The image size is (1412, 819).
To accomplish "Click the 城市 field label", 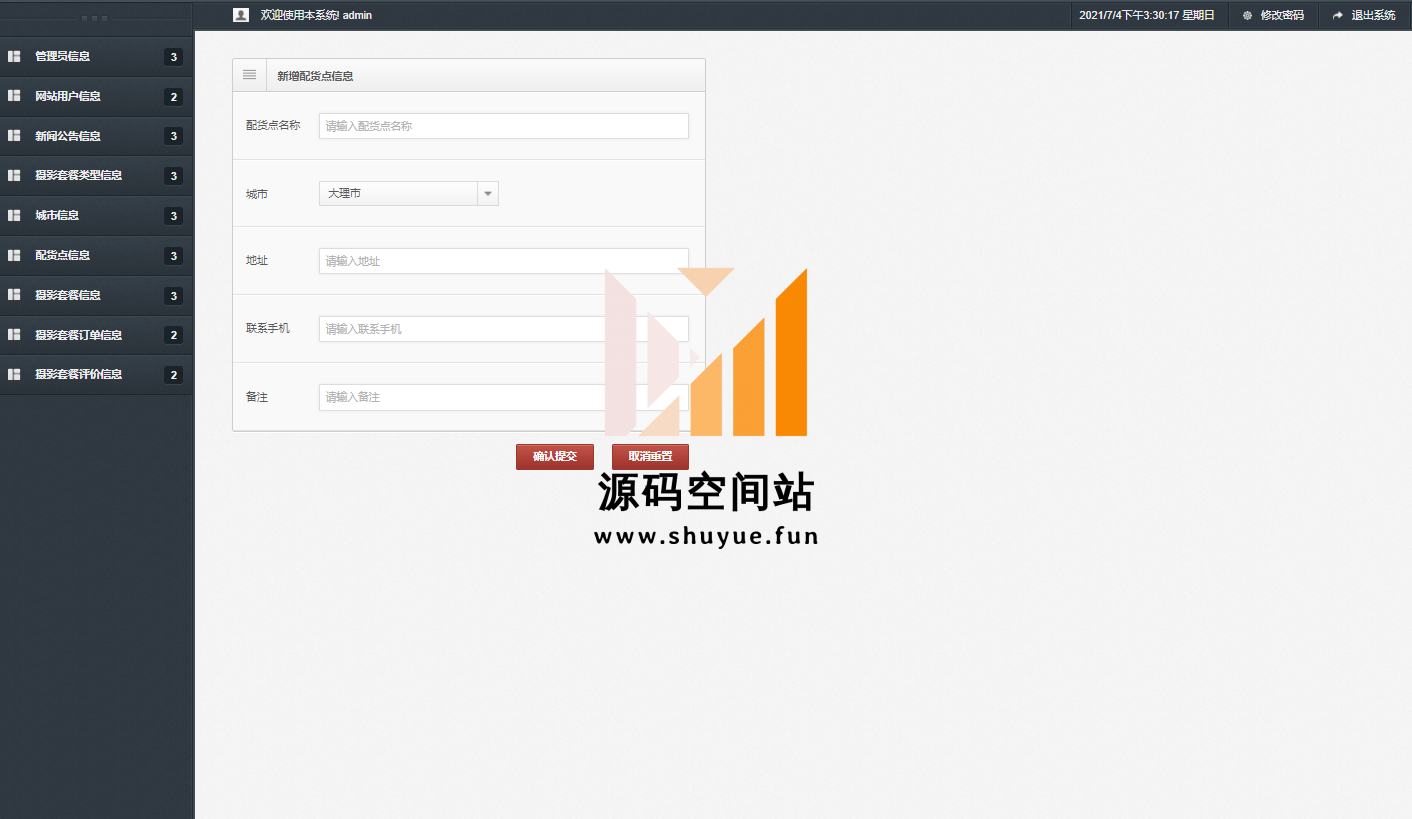I will pyautogui.click(x=257, y=194).
